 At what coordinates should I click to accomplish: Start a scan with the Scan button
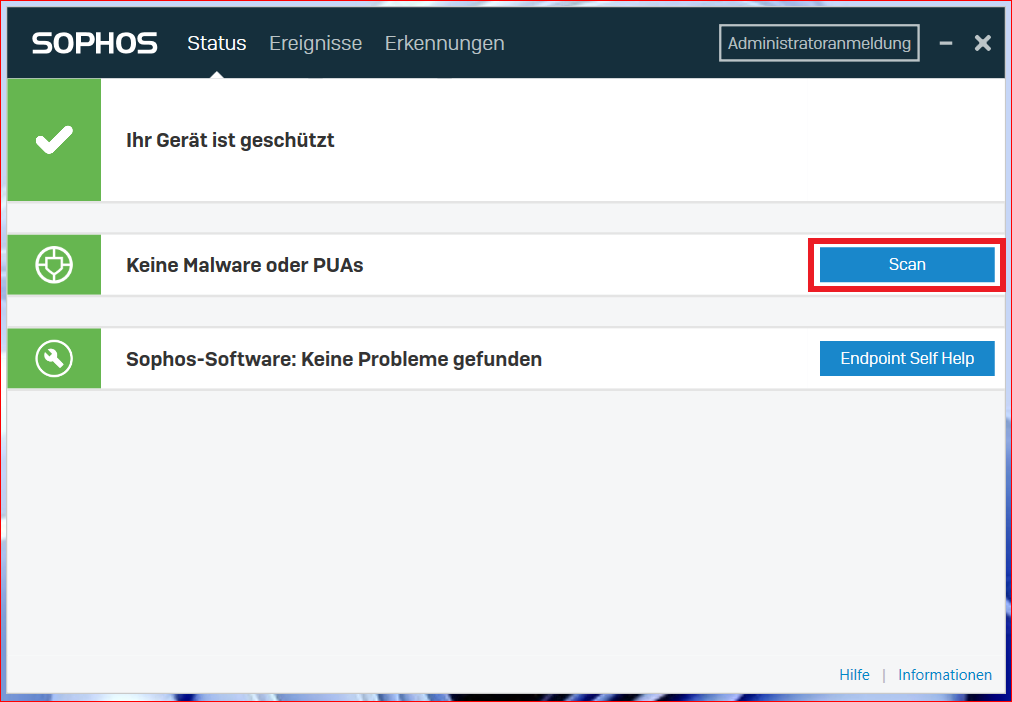[x=906, y=264]
